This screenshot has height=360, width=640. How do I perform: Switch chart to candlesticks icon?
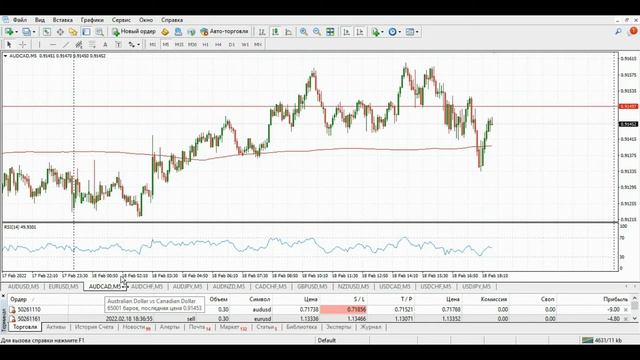click(x=275, y=32)
